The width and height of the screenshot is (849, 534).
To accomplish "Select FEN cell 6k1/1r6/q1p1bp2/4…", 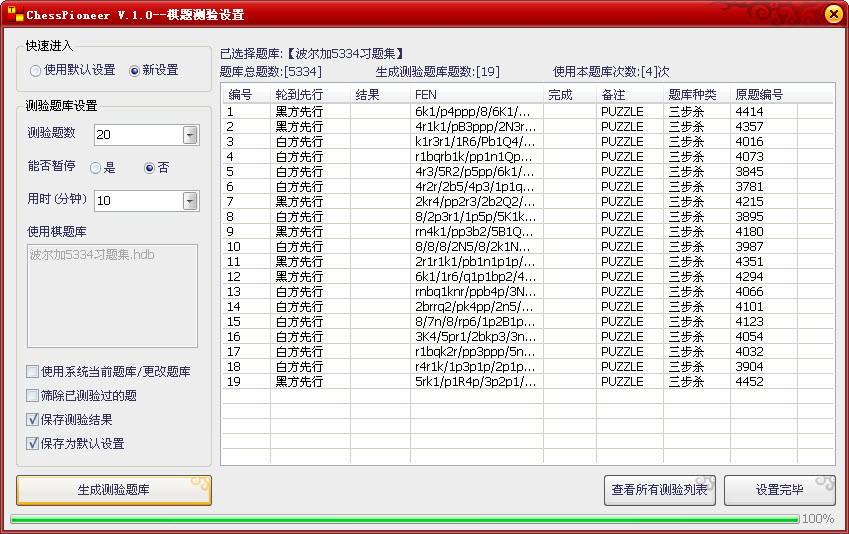I will 475,277.
